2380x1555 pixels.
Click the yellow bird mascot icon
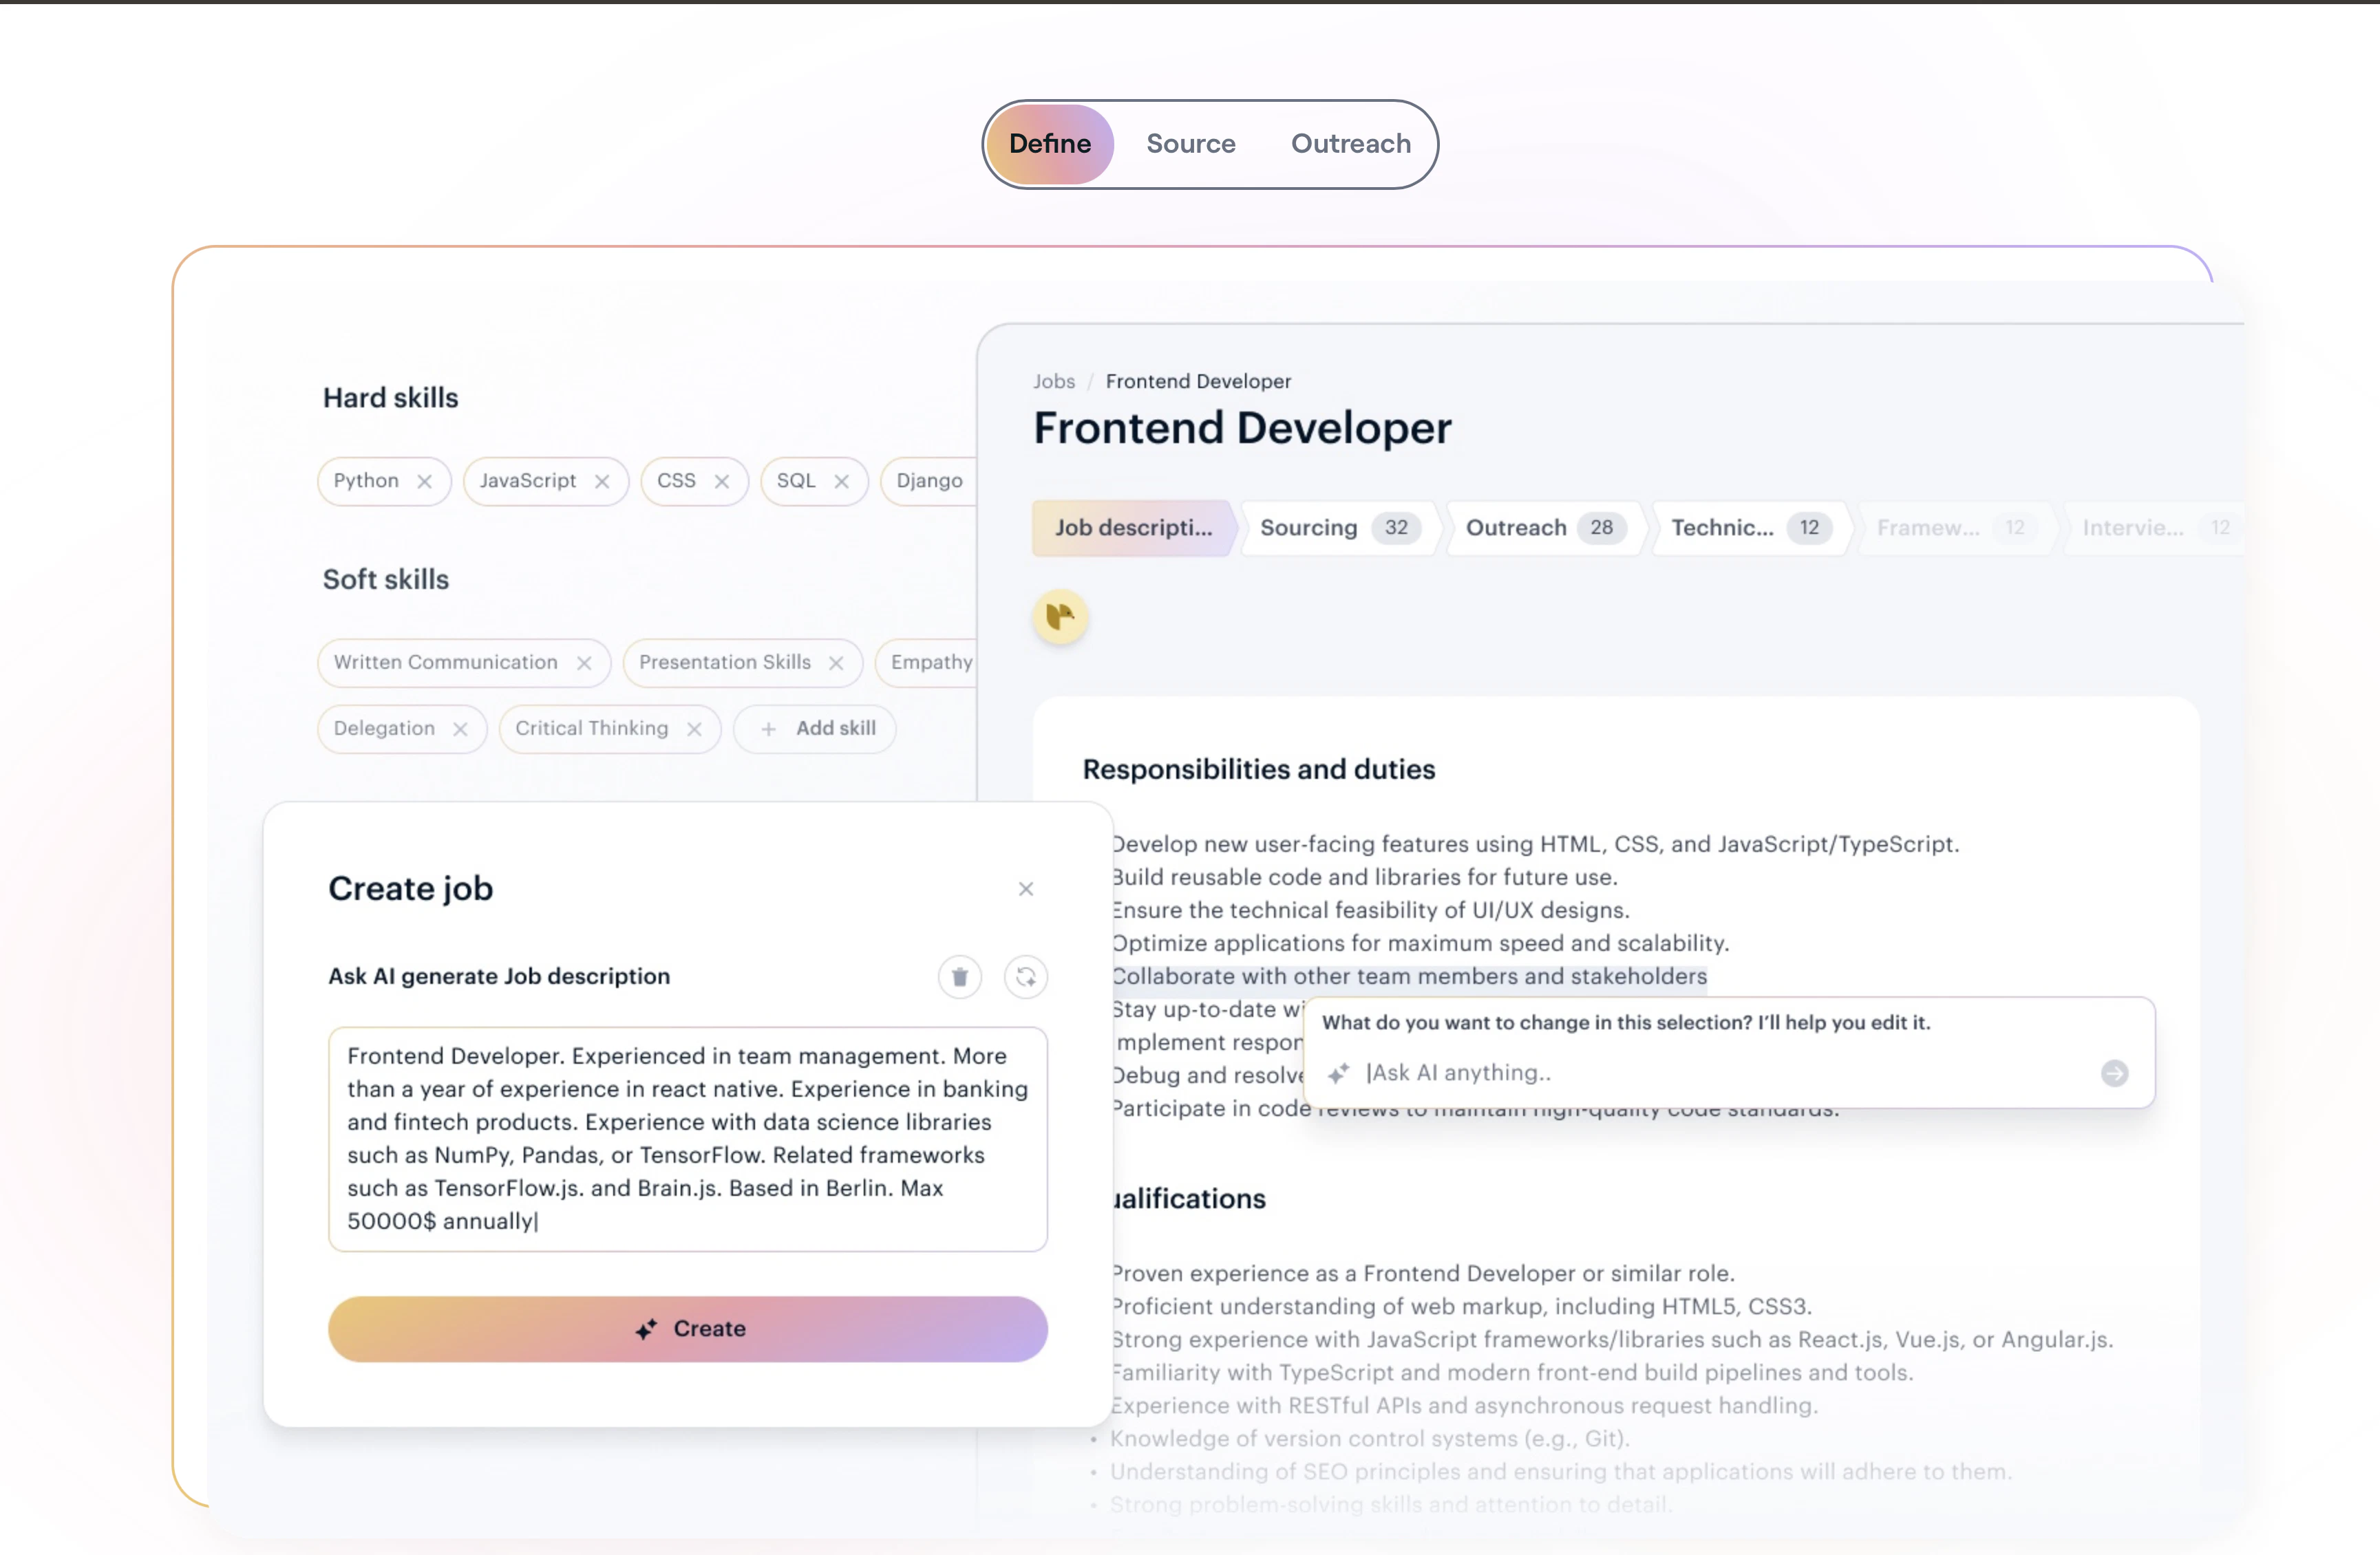(1060, 617)
